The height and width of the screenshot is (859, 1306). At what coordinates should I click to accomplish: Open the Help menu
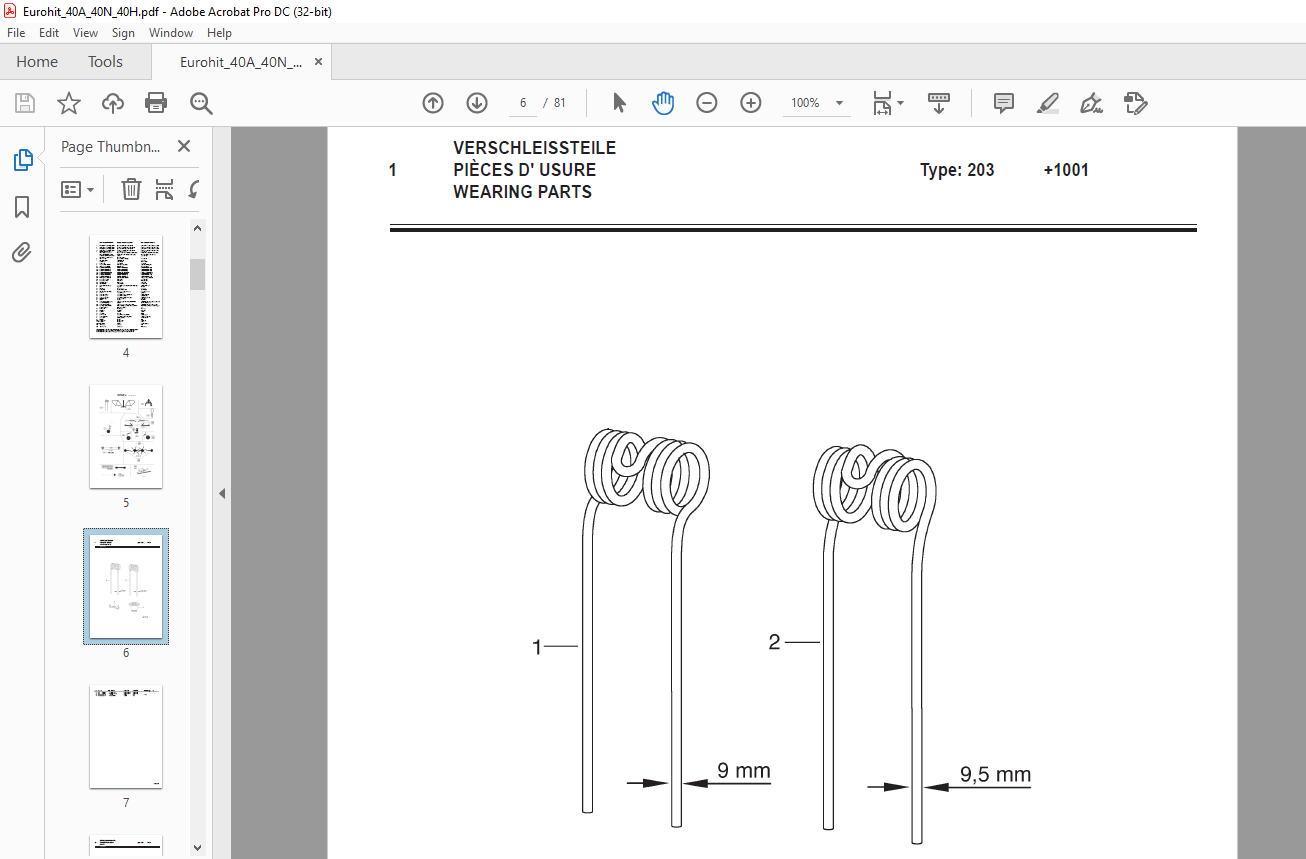219,33
